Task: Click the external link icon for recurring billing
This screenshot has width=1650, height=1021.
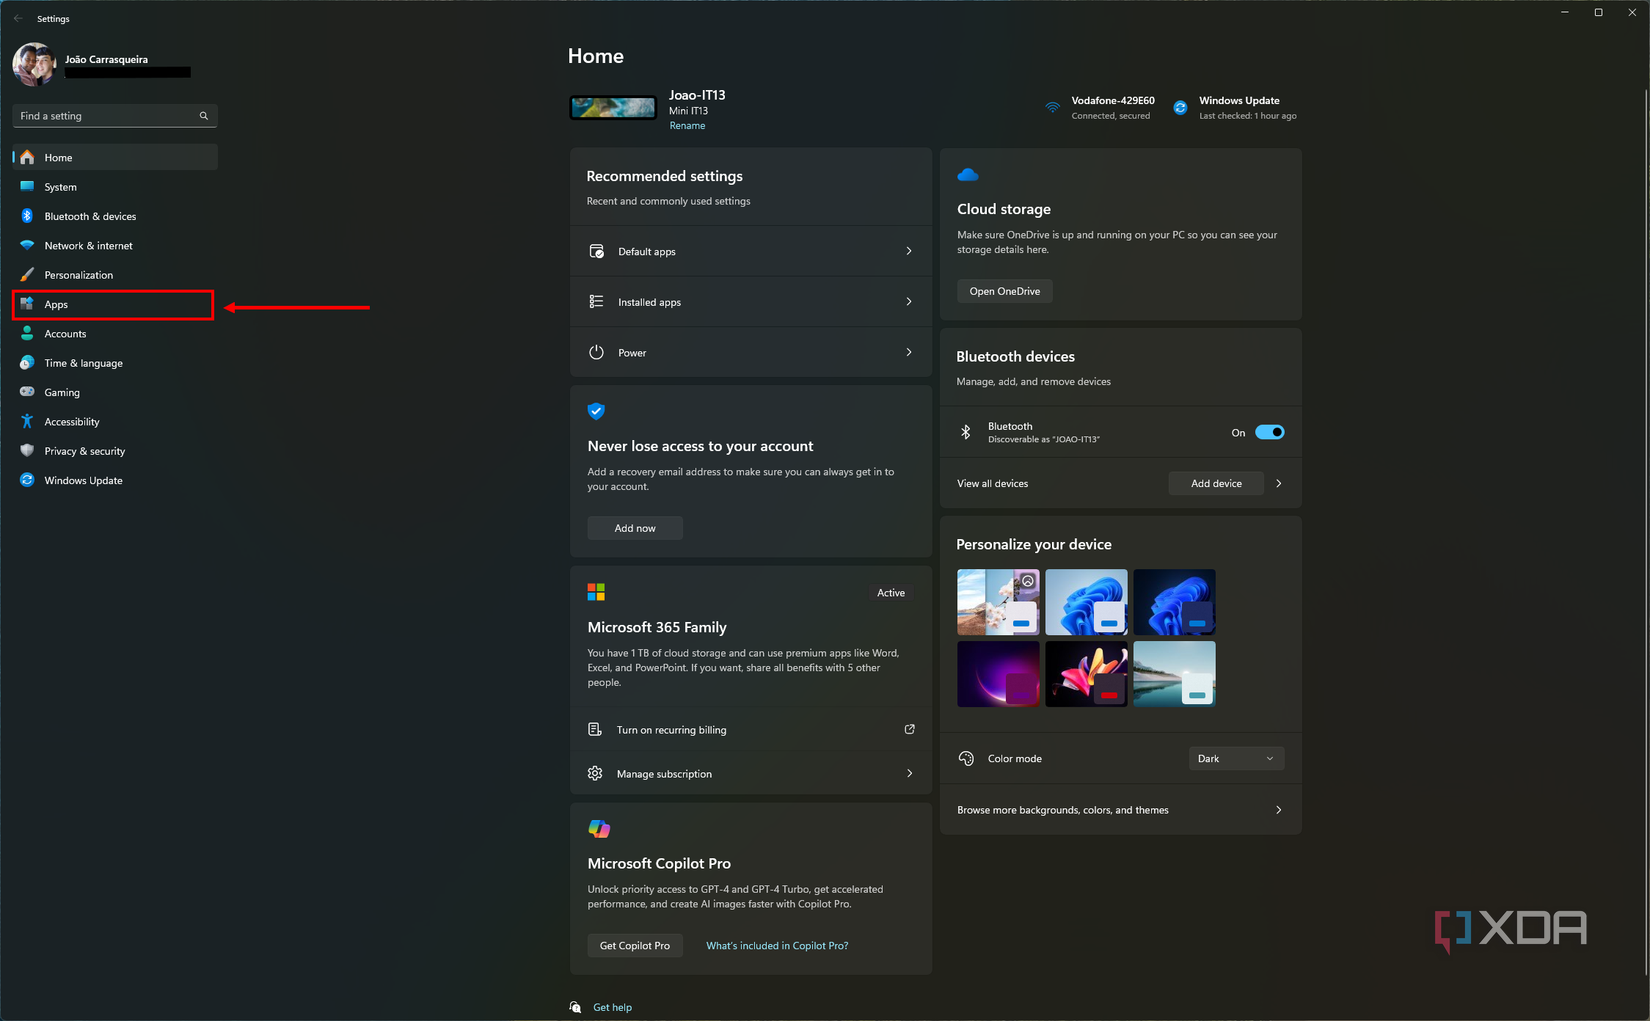Action: point(909,729)
